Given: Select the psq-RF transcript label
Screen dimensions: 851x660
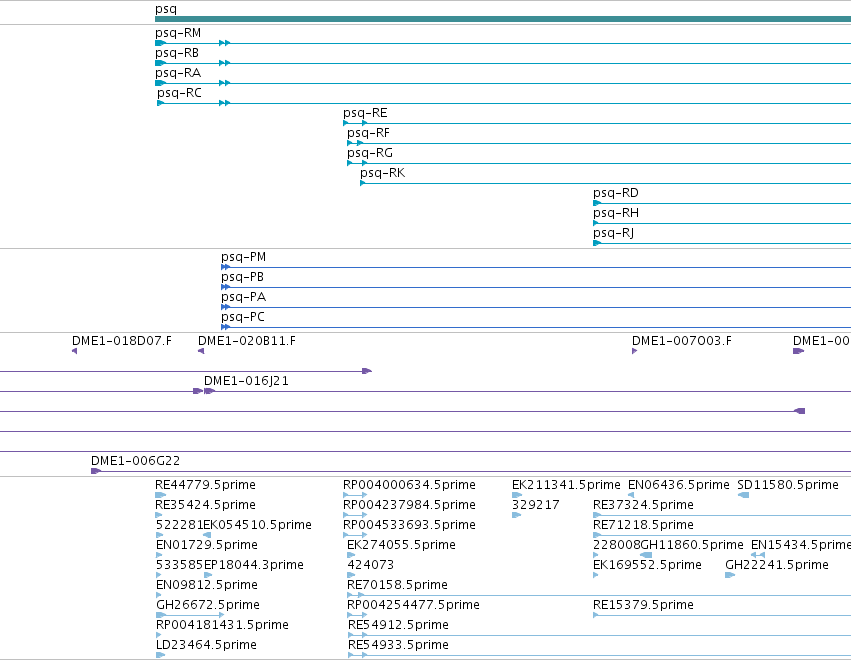Looking at the screenshot, I should pyautogui.click(x=368, y=133).
